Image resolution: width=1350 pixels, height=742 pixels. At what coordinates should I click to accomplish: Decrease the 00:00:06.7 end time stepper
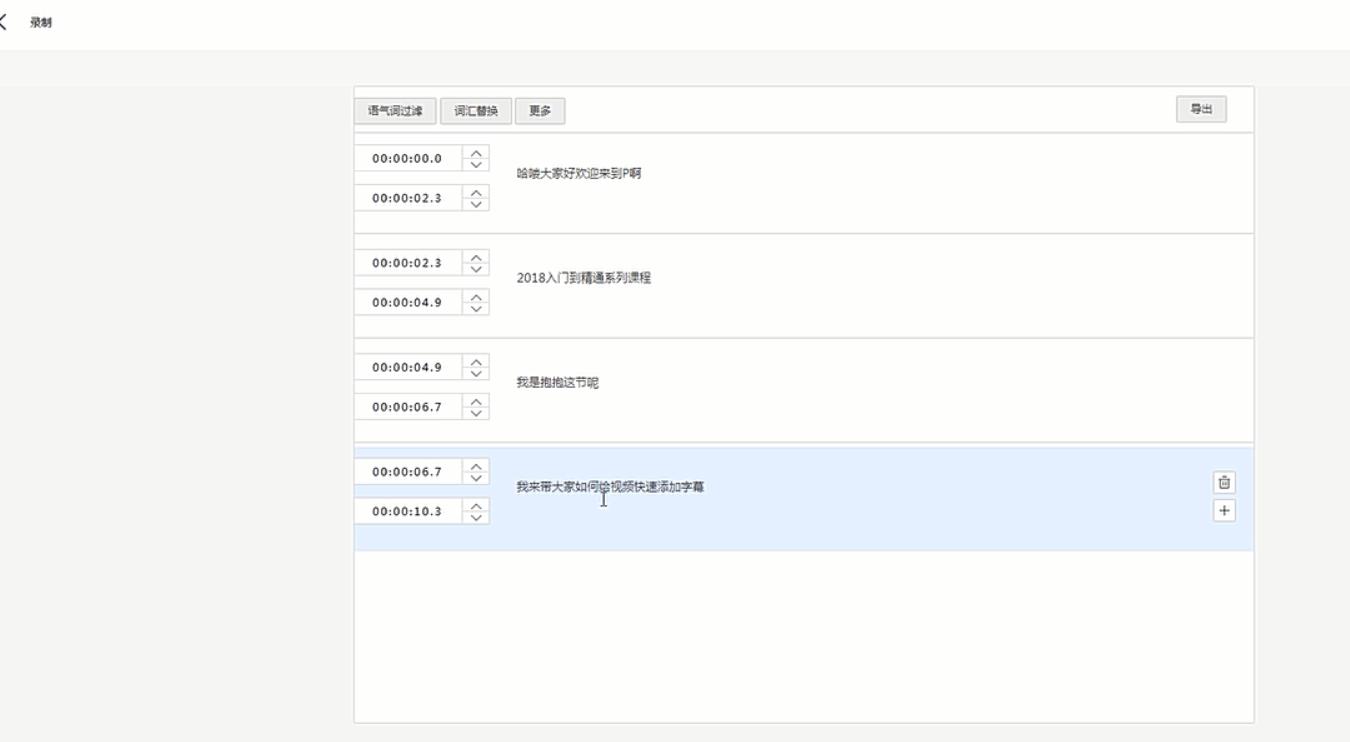477,412
